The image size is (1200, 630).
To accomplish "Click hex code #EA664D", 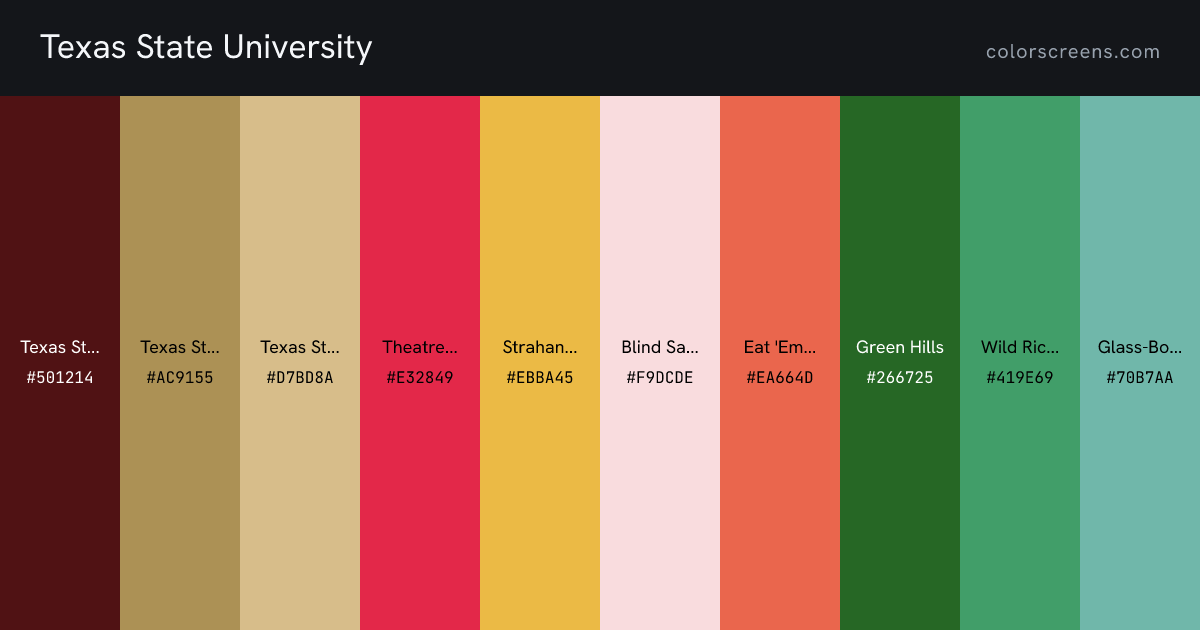I will click(780, 378).
